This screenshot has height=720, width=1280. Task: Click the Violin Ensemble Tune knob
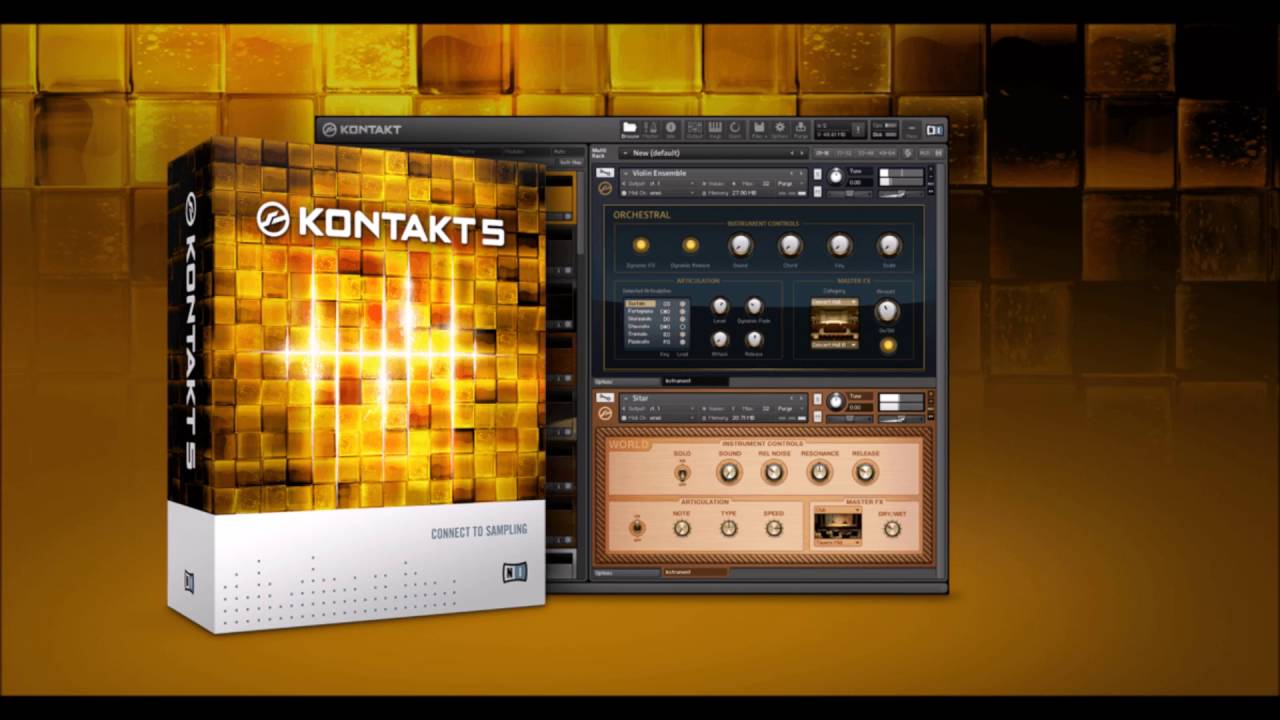(837, 177)
